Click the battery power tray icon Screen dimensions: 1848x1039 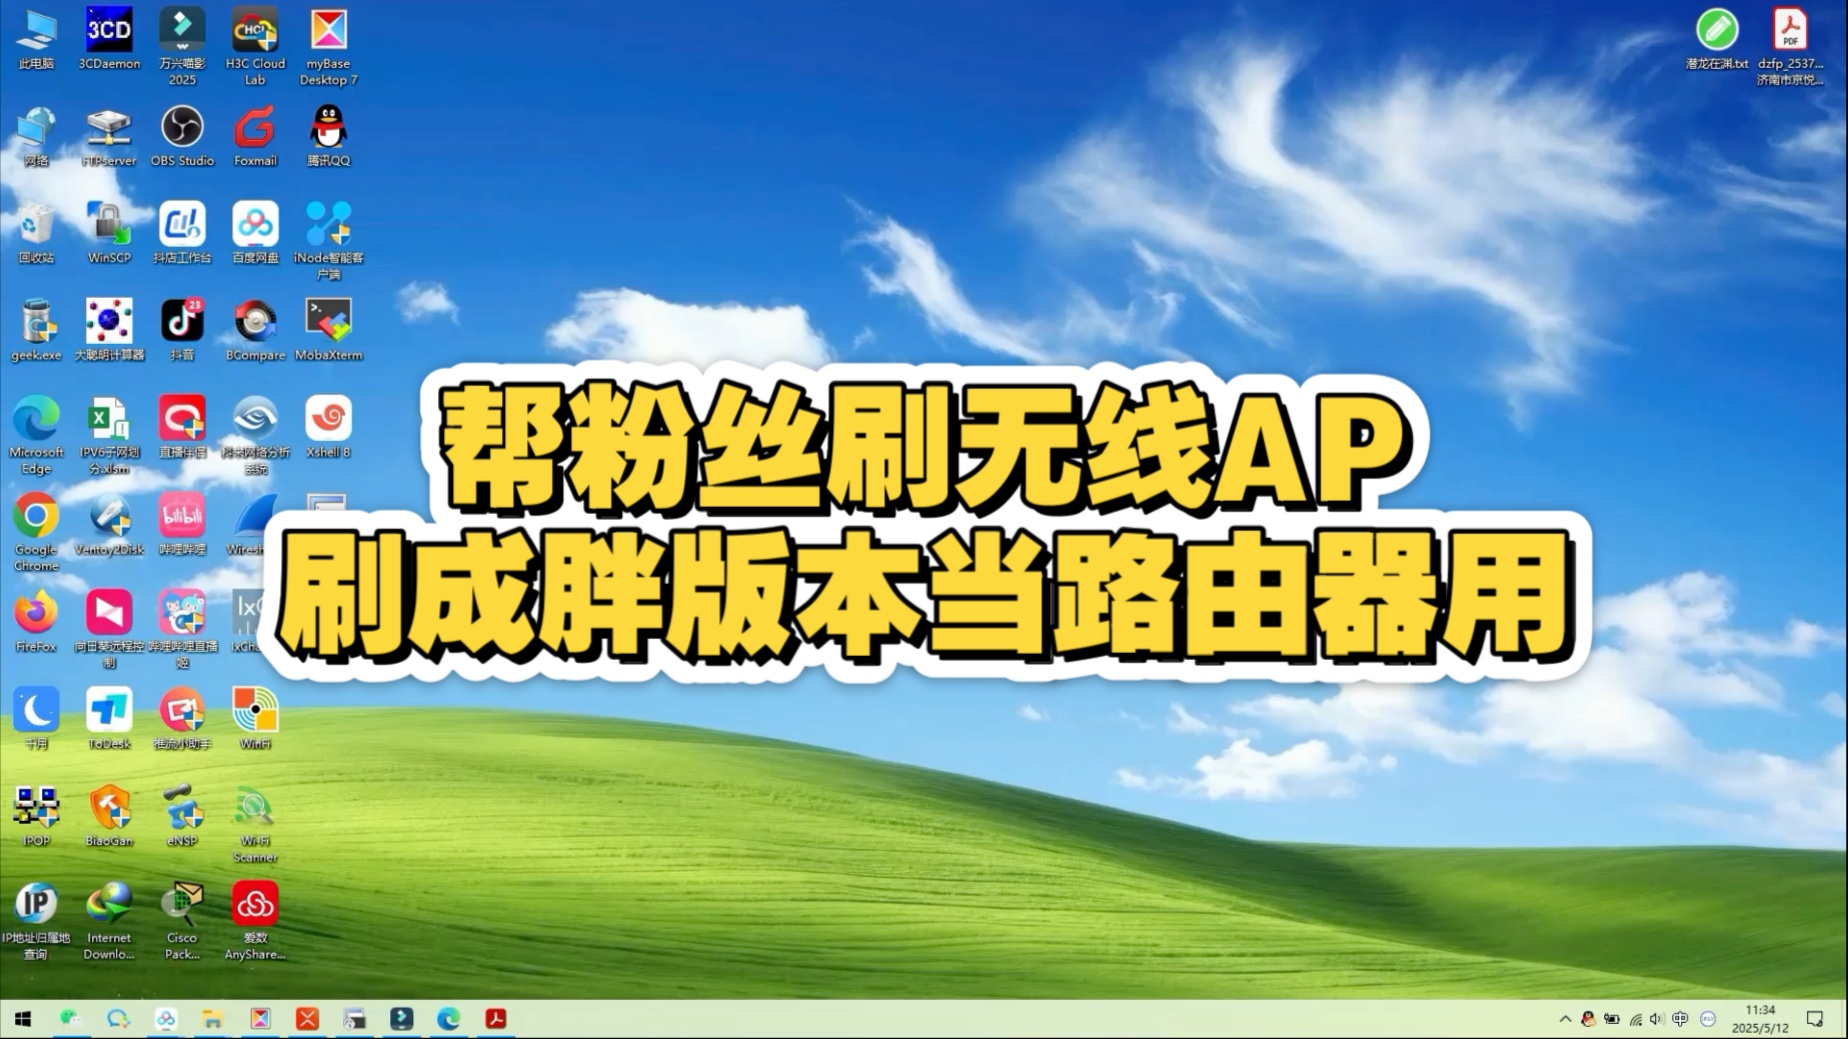pyautogui.click(x=1612, y=1019)
